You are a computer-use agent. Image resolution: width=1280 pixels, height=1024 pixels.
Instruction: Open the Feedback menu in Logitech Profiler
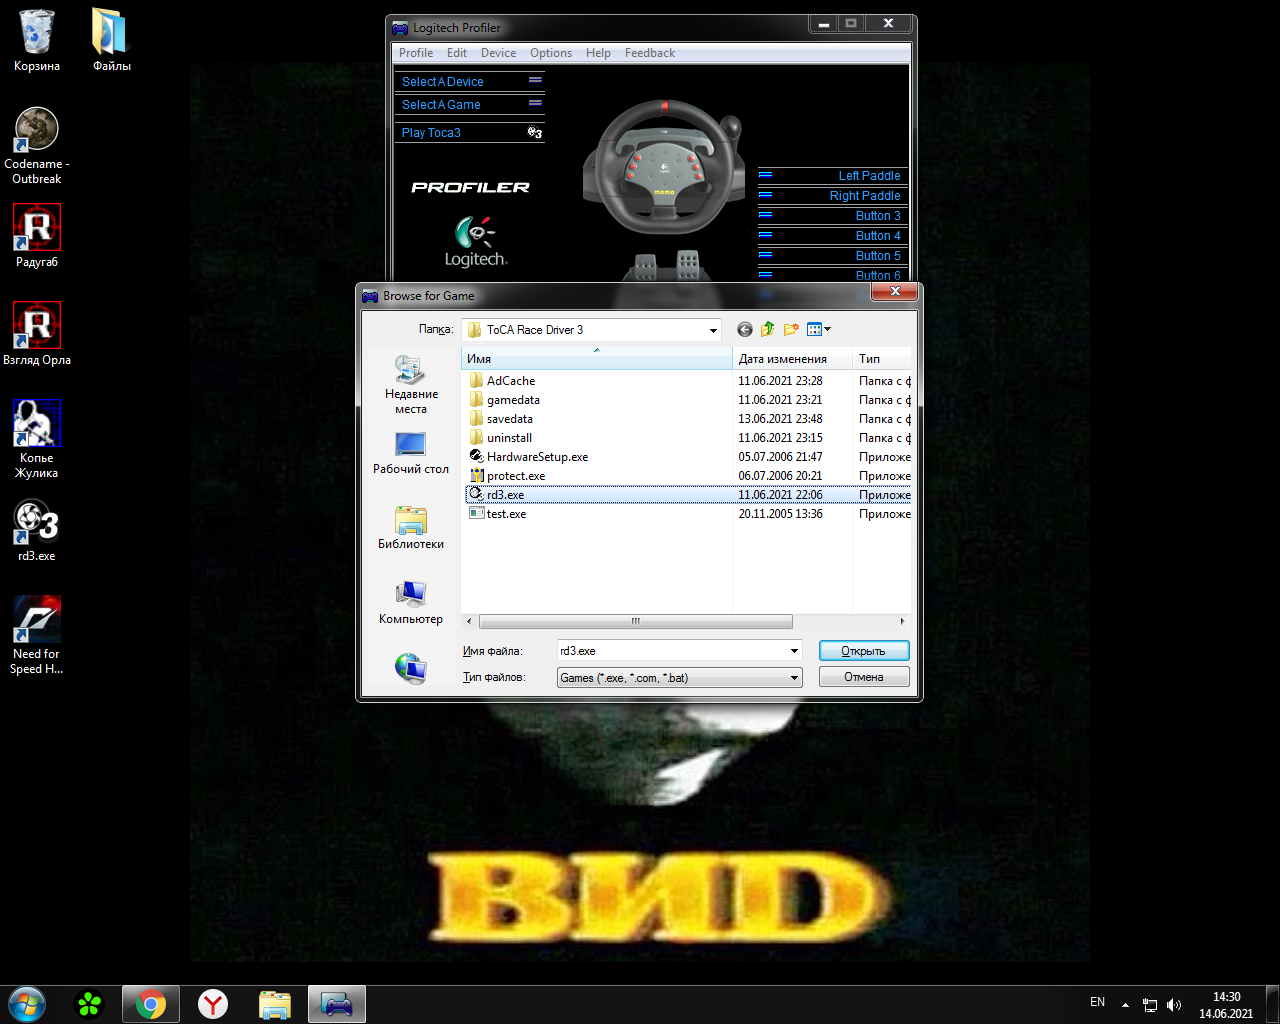coord(650,53)
